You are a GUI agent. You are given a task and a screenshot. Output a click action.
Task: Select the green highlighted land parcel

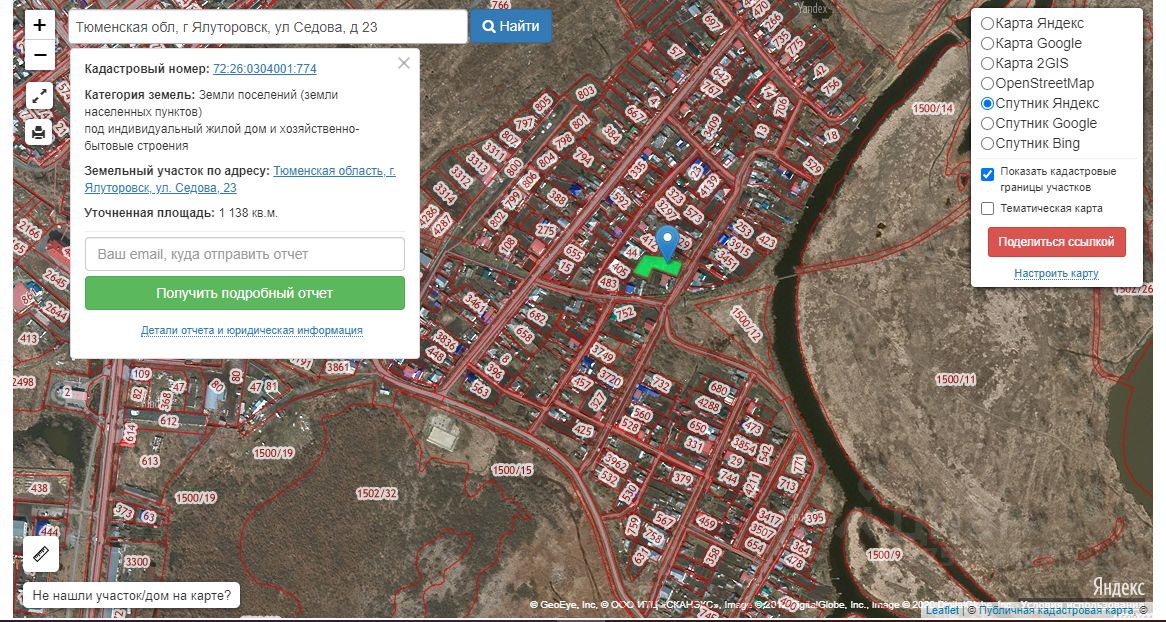[655, 268]
